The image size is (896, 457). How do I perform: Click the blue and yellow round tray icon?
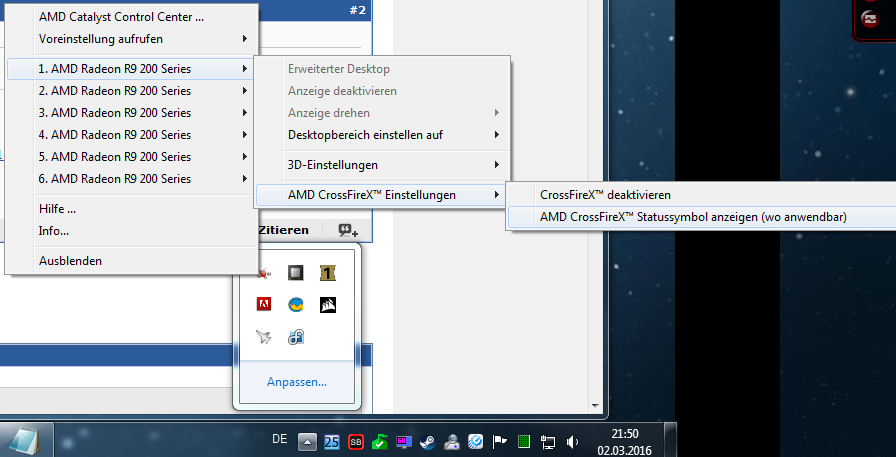tap(295, 304)
